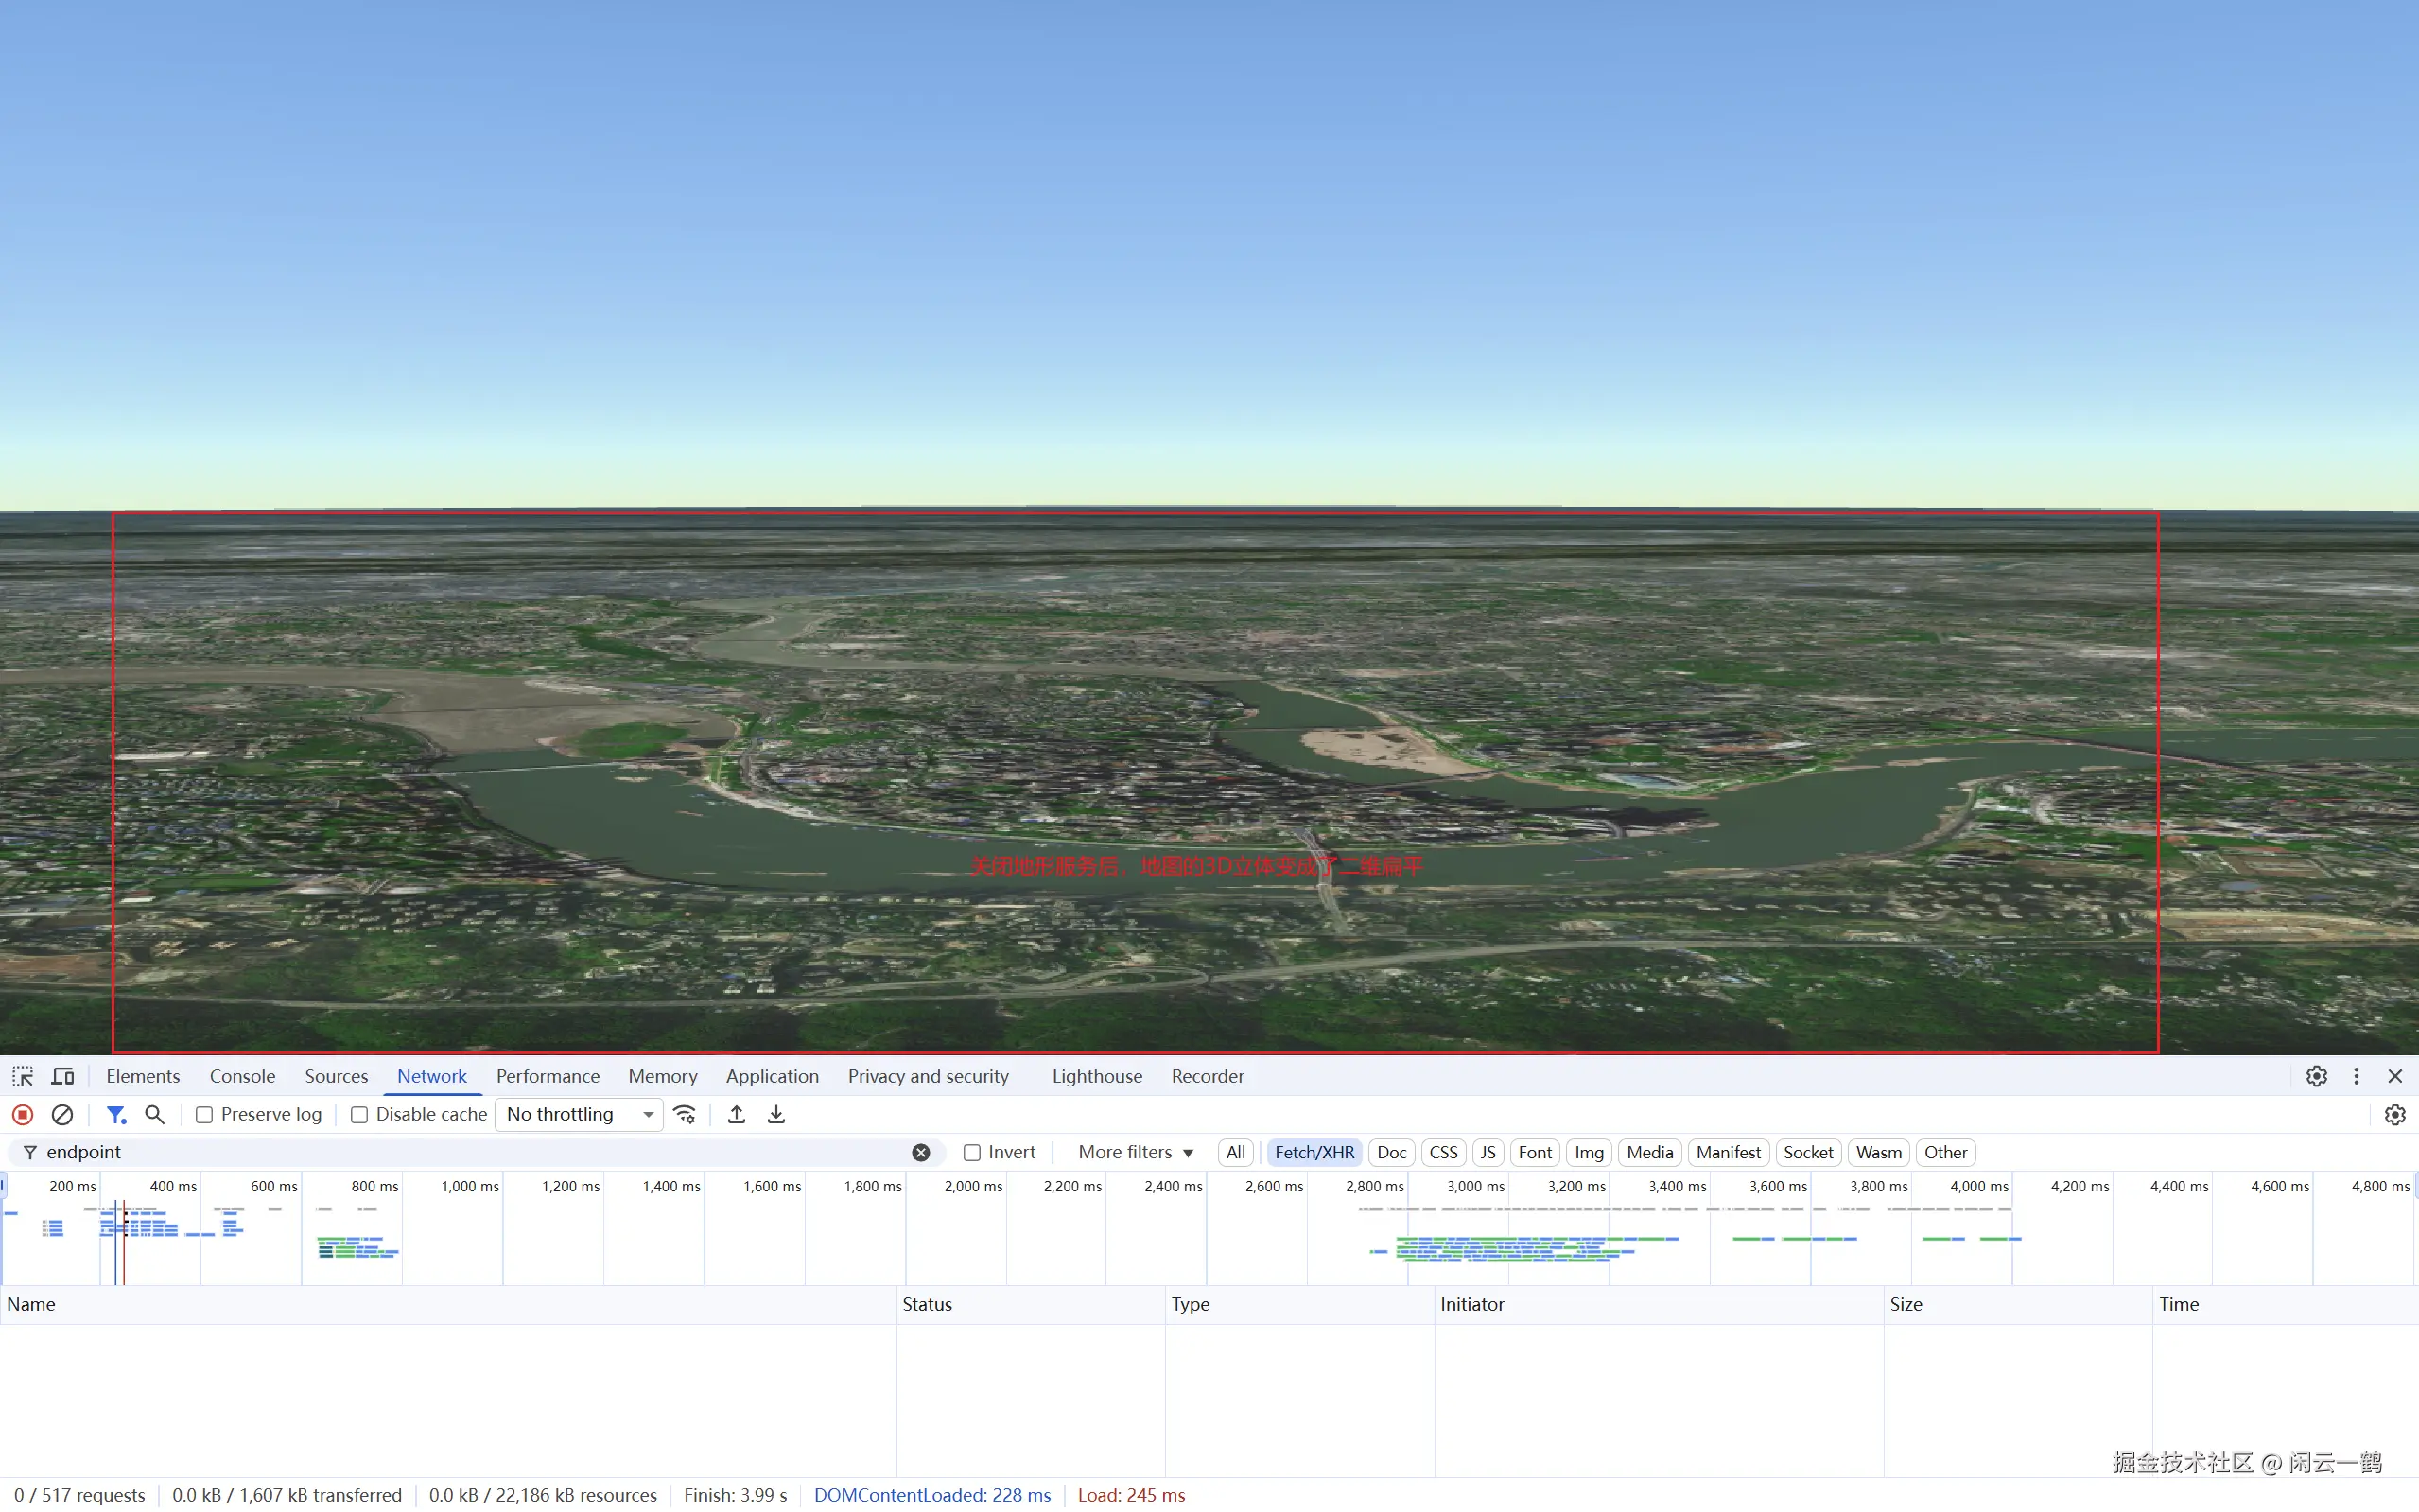Click the filter funnel icon
The width and height of the screenshot is (2419, 1512).
(116, 1114)
